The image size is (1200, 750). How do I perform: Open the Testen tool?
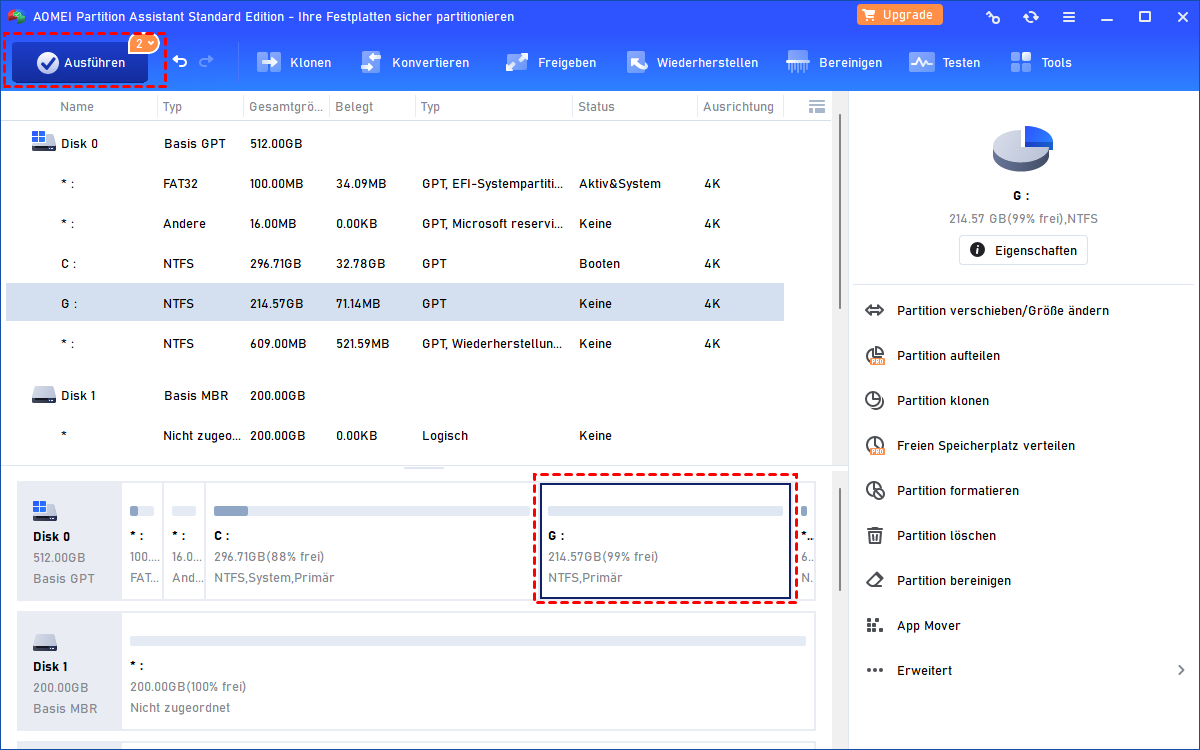coord(944,62)
